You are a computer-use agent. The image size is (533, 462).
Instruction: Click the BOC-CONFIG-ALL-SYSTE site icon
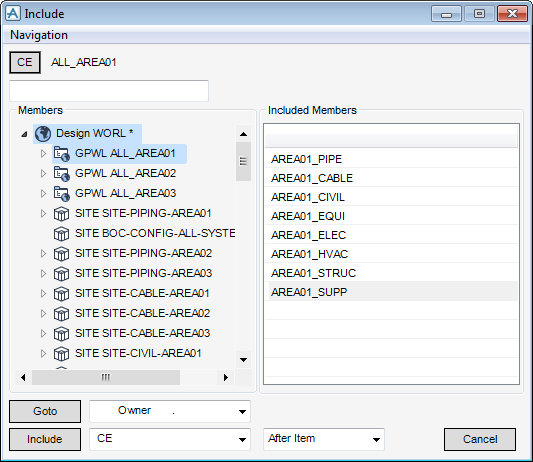pos(62,234)
